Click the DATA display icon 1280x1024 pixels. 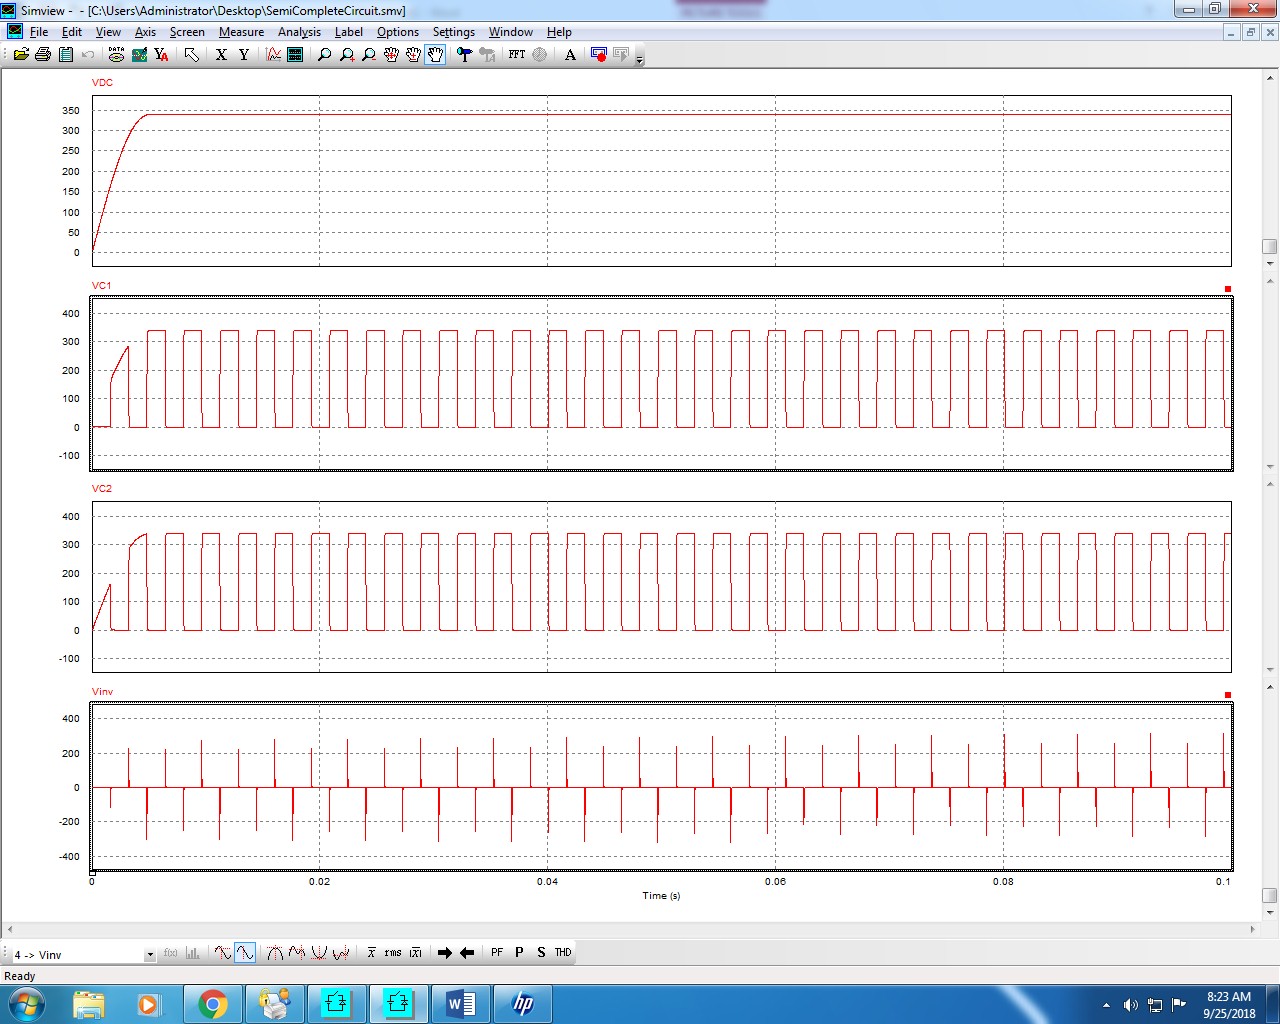[117, 54]
